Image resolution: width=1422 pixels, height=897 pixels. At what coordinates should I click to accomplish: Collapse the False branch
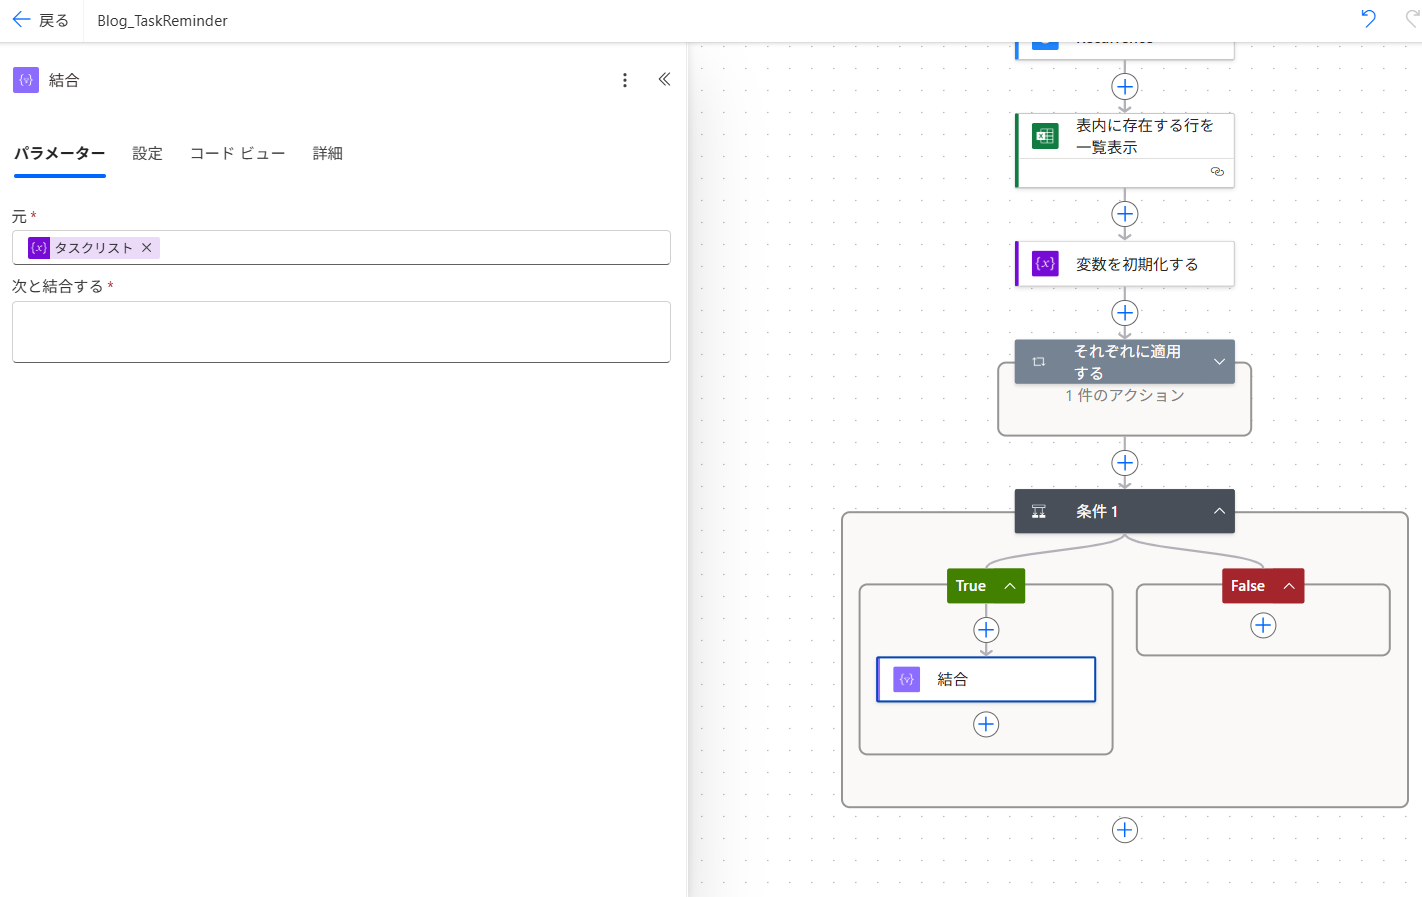[x=1289, y=586]
